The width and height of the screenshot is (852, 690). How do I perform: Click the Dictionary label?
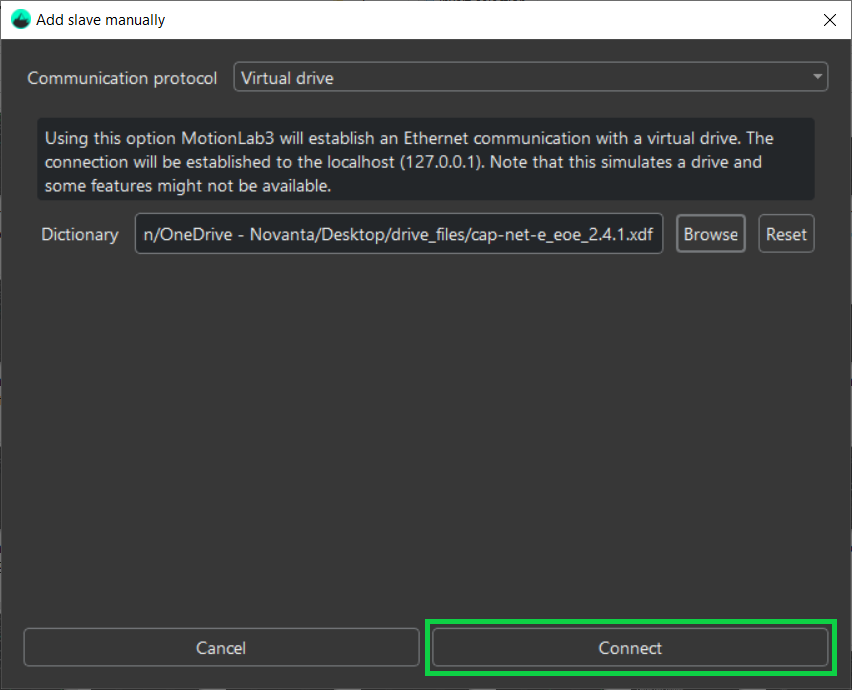[80, 235]
